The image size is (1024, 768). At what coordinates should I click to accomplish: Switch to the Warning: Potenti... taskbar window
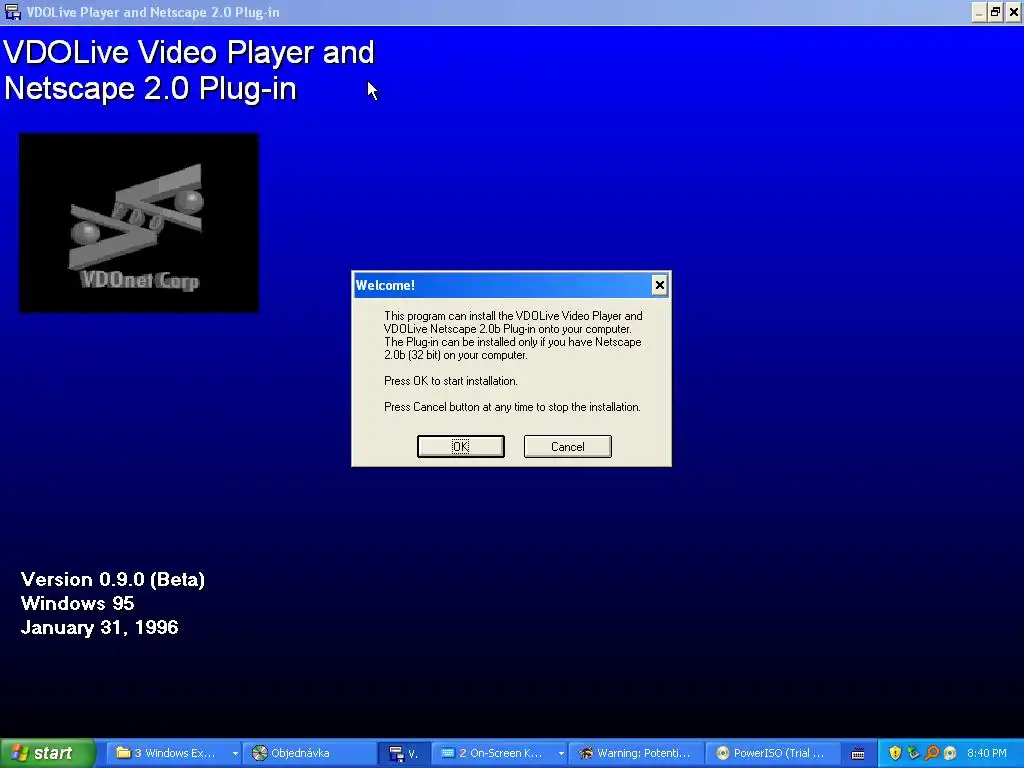[637, 753]
